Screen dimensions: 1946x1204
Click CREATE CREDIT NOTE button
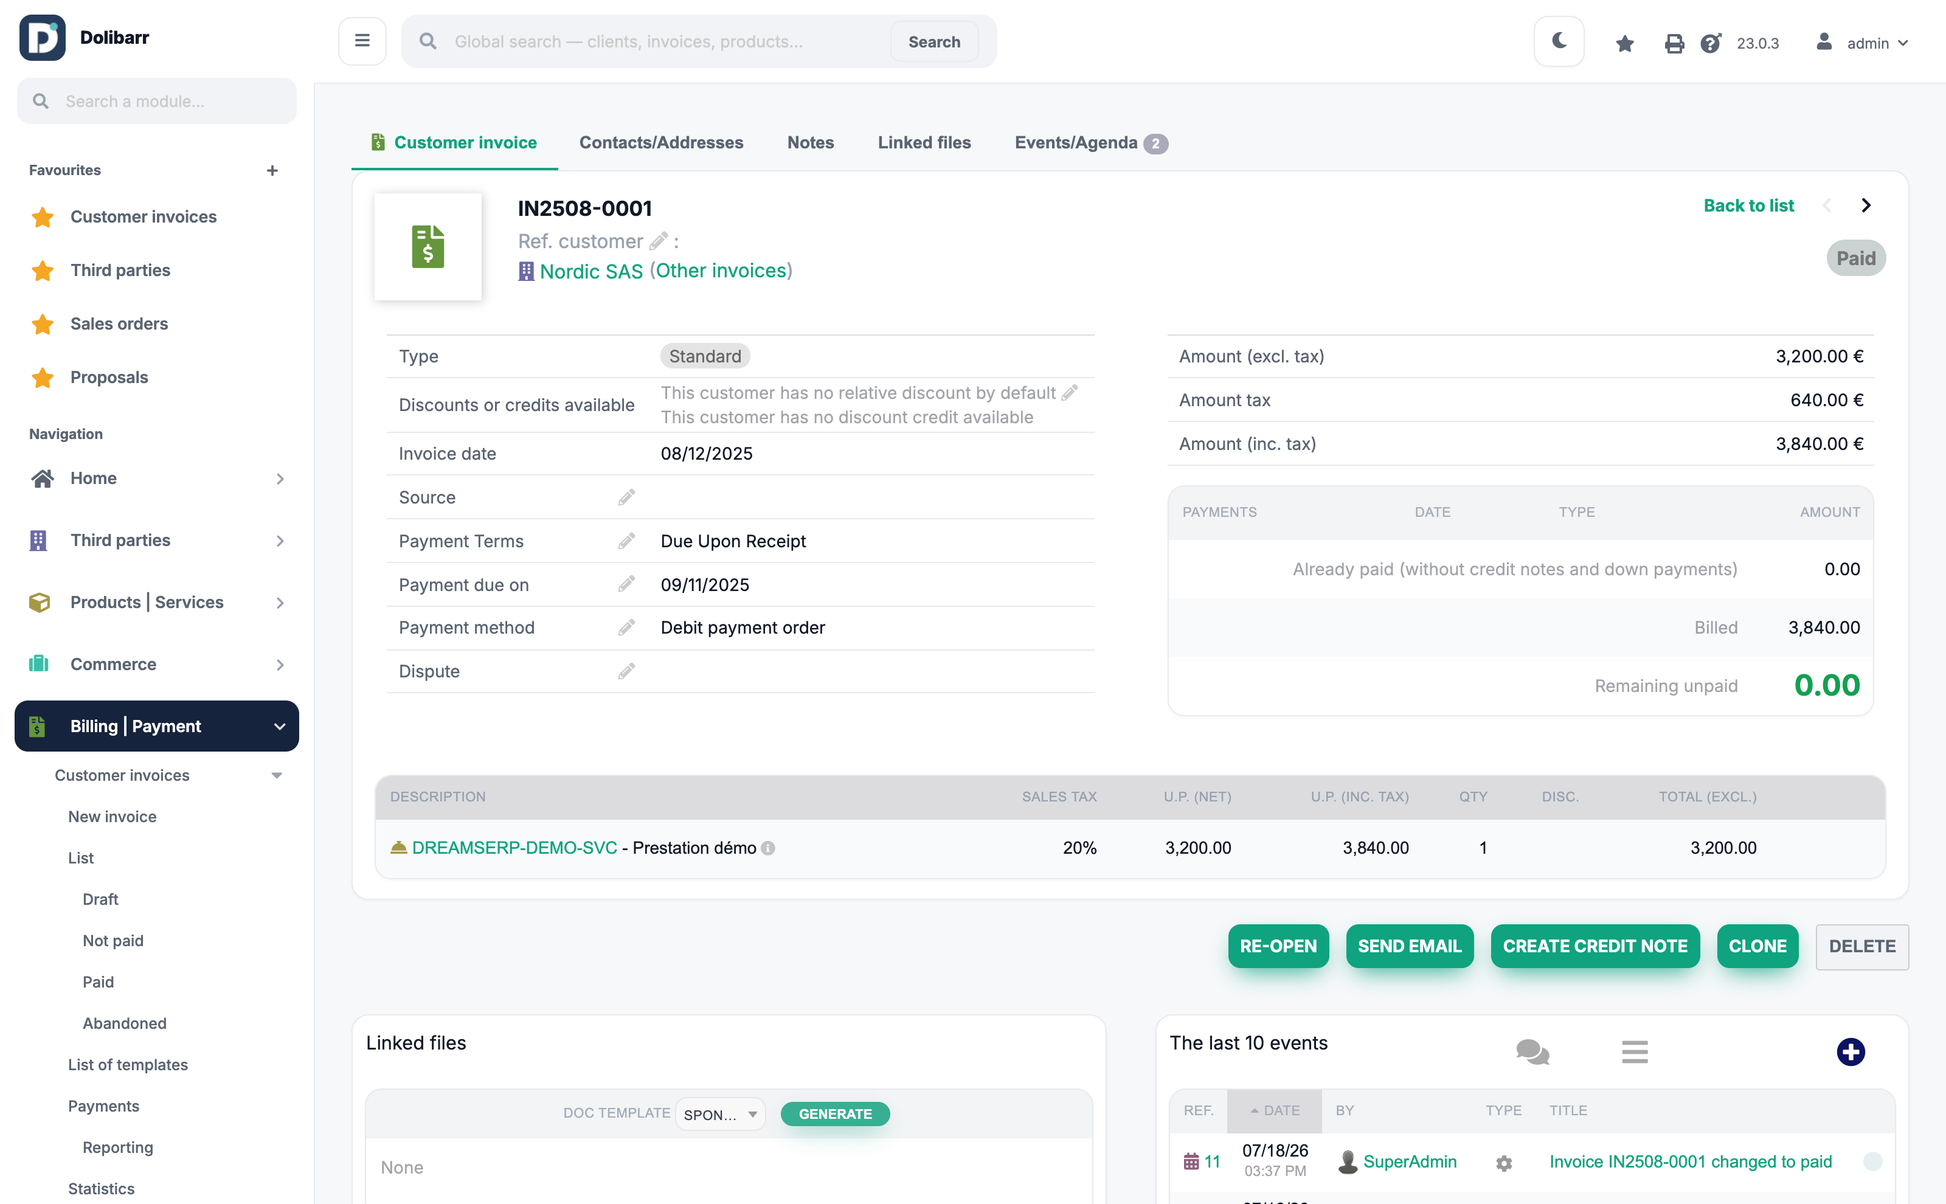pos(1595,946)
